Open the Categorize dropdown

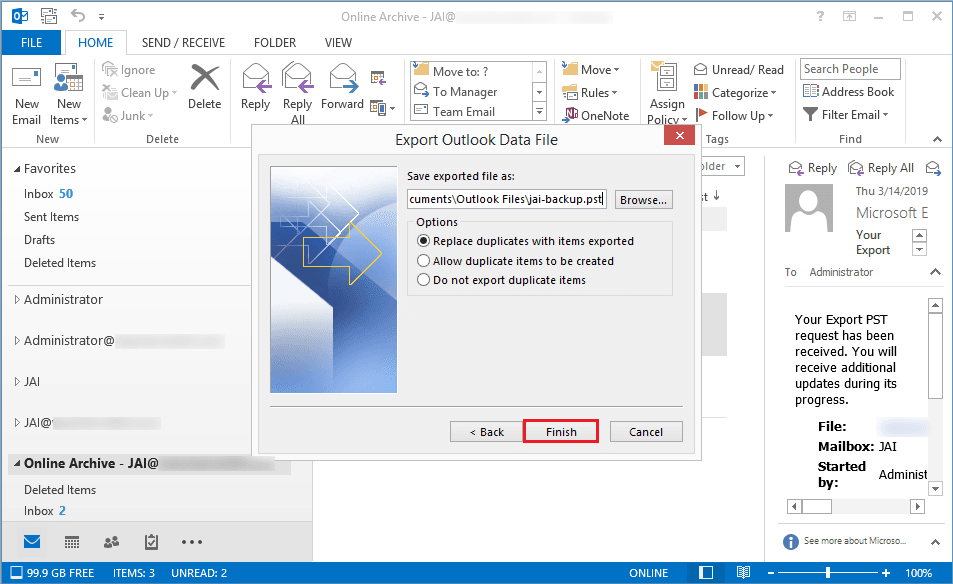pos(735,92)
